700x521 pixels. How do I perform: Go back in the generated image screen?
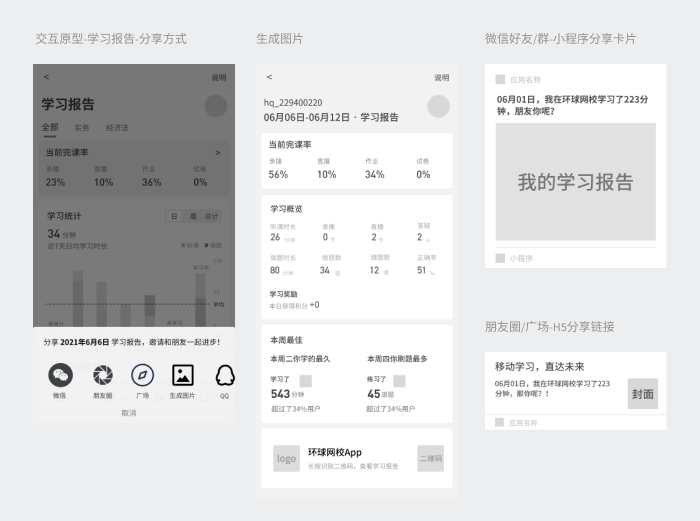(x=269, y=77)
